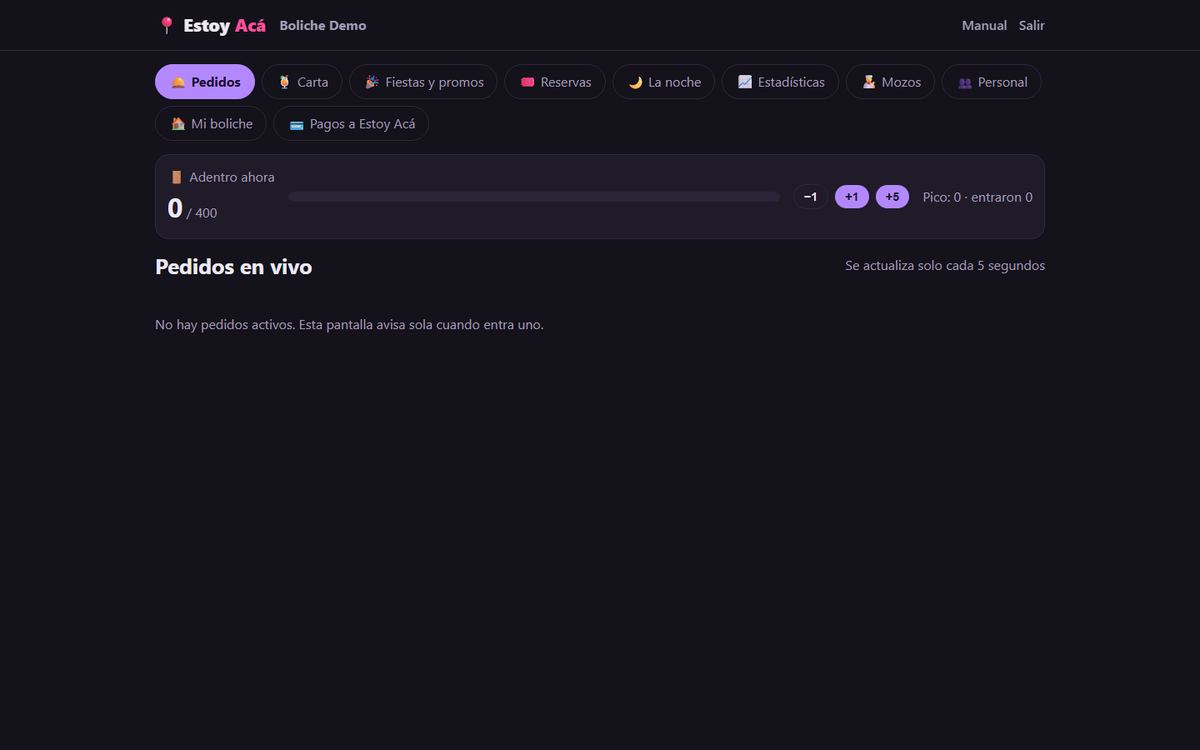Select the Pedidos tab

point(205,82)
